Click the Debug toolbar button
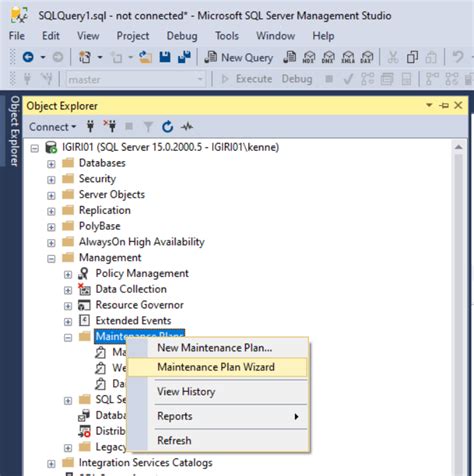This screenshot has width=474, height=476. coord(297,79)
